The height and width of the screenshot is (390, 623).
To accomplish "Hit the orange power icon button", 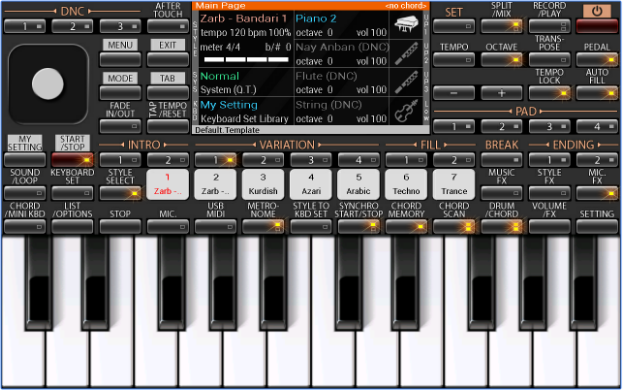I will pos(597,11).
